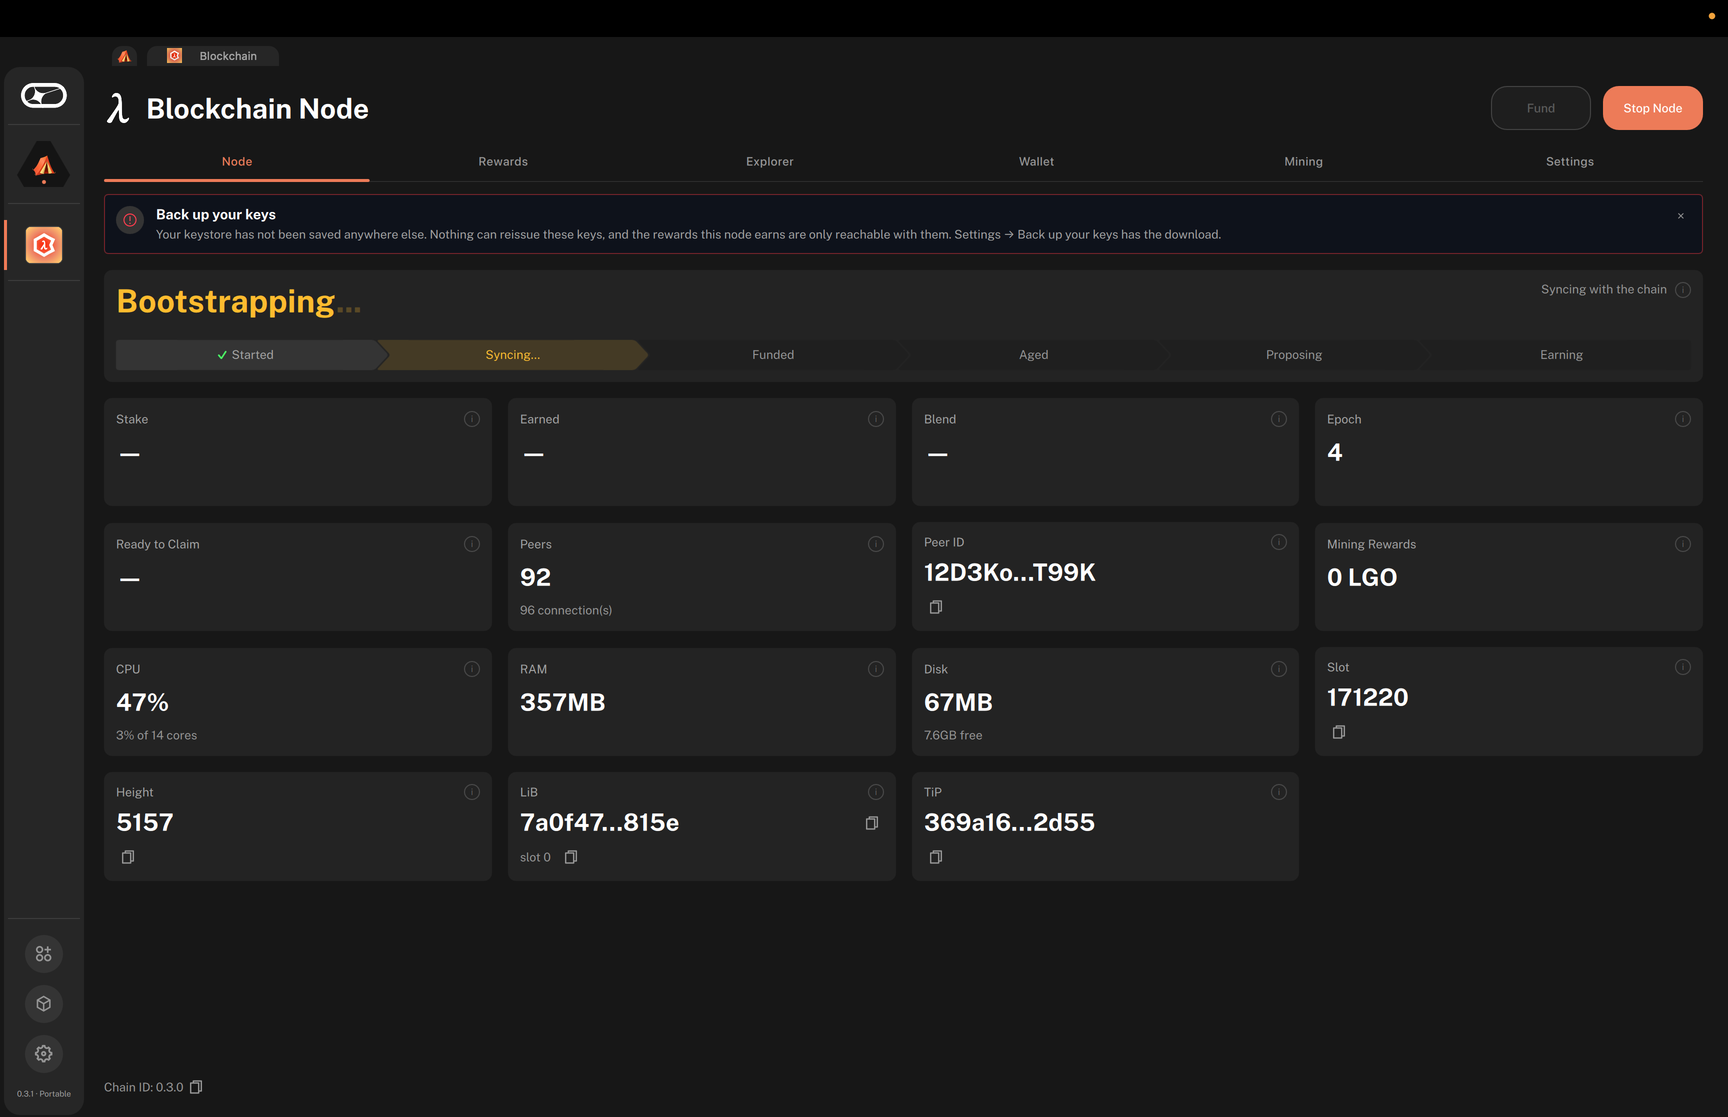
Task: Open the Blockchain icon in sidebar
Action: (x=44, y=245)
